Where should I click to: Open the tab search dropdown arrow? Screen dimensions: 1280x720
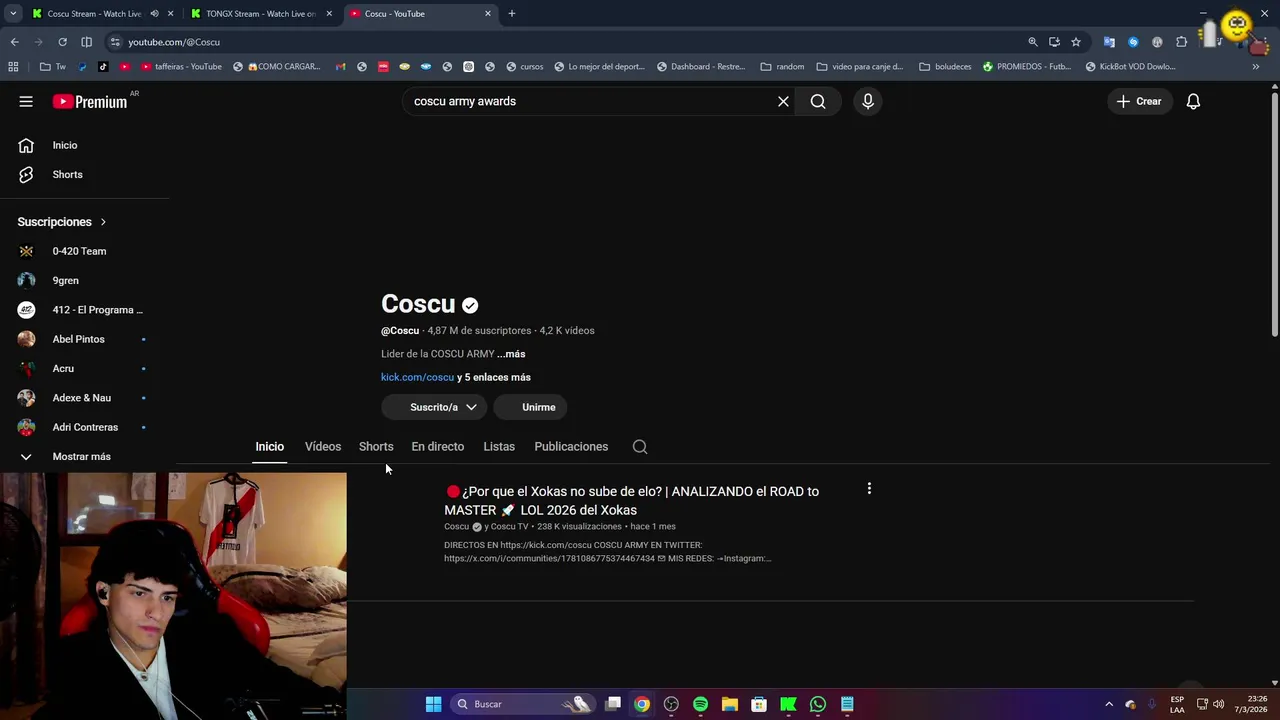(x=13, y=13)
